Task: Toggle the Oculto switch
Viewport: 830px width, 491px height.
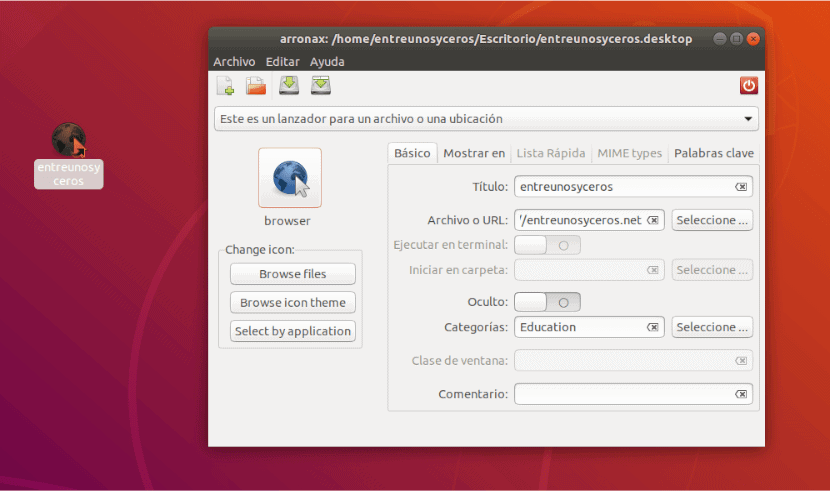Action: point(547,302)
